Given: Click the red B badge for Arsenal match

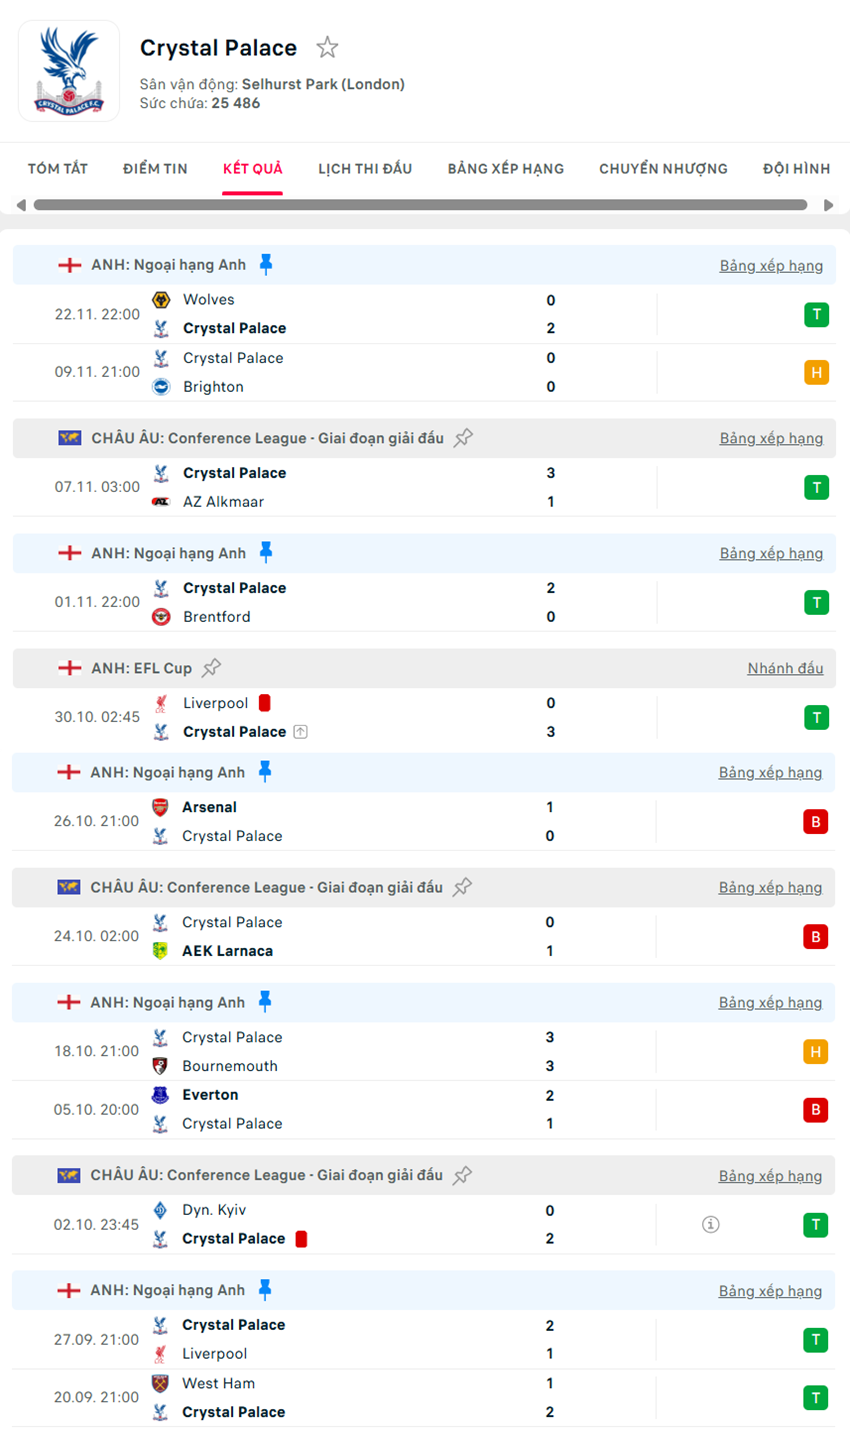Looking at the screenshot, I should pos(815,822).
